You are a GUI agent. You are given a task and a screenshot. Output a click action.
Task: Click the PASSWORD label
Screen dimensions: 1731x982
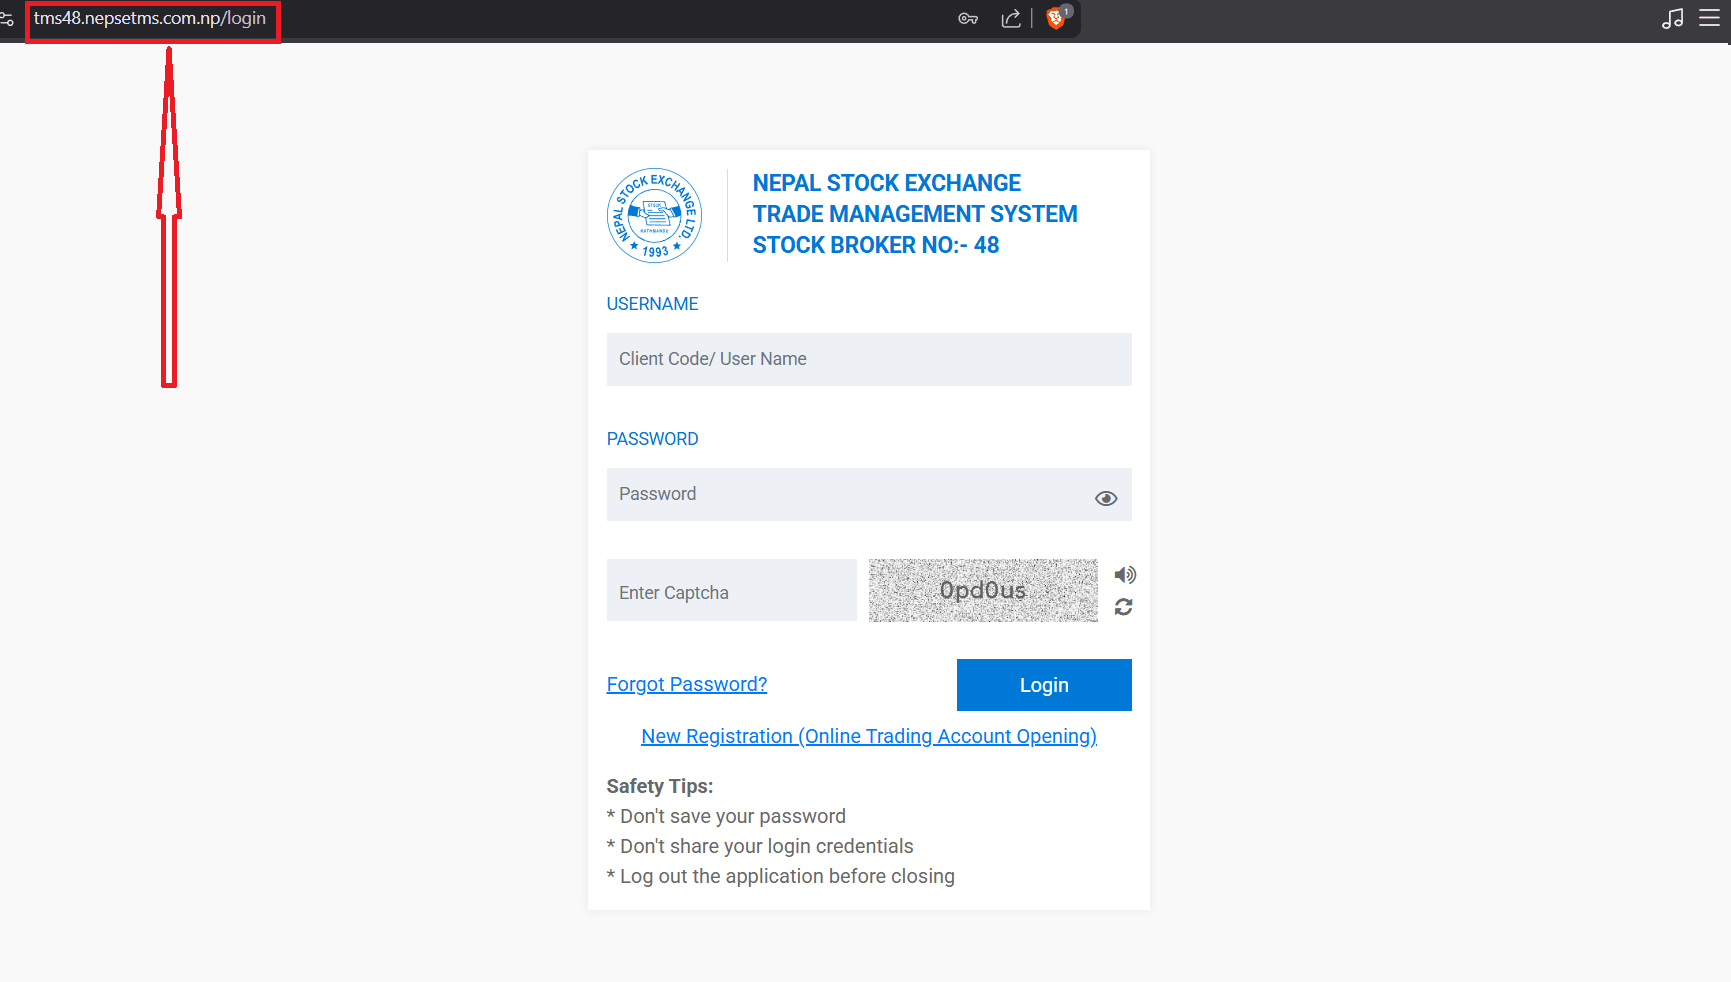[652, 439]
